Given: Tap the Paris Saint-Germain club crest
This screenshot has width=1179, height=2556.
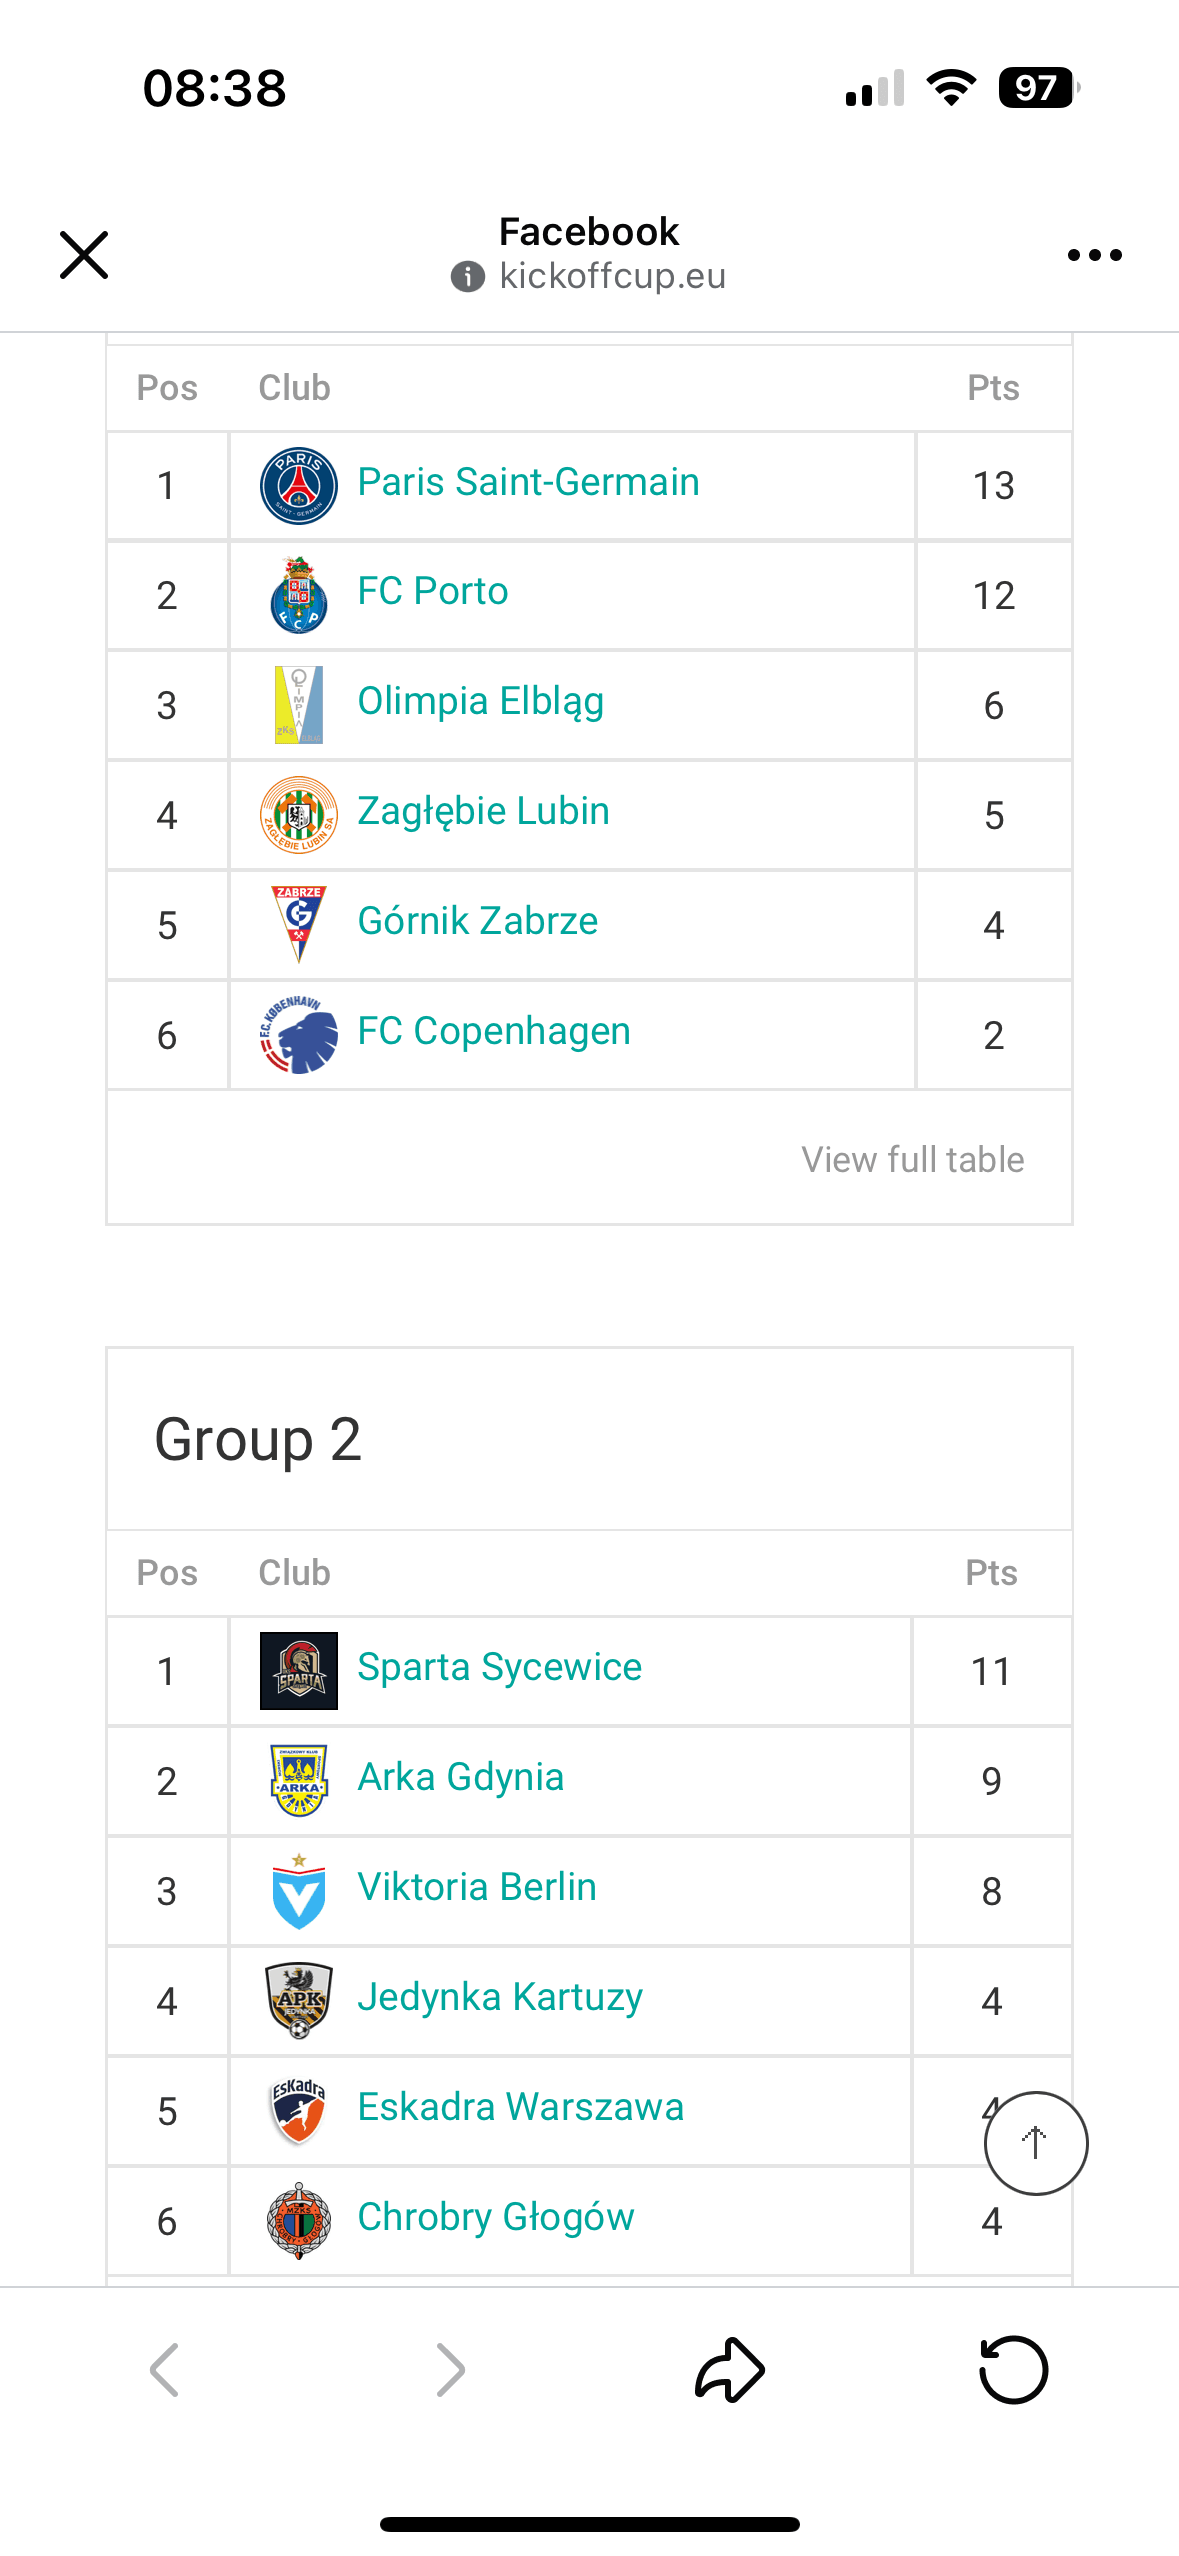Looking at the screenshot, I should [x=298, y=485].
